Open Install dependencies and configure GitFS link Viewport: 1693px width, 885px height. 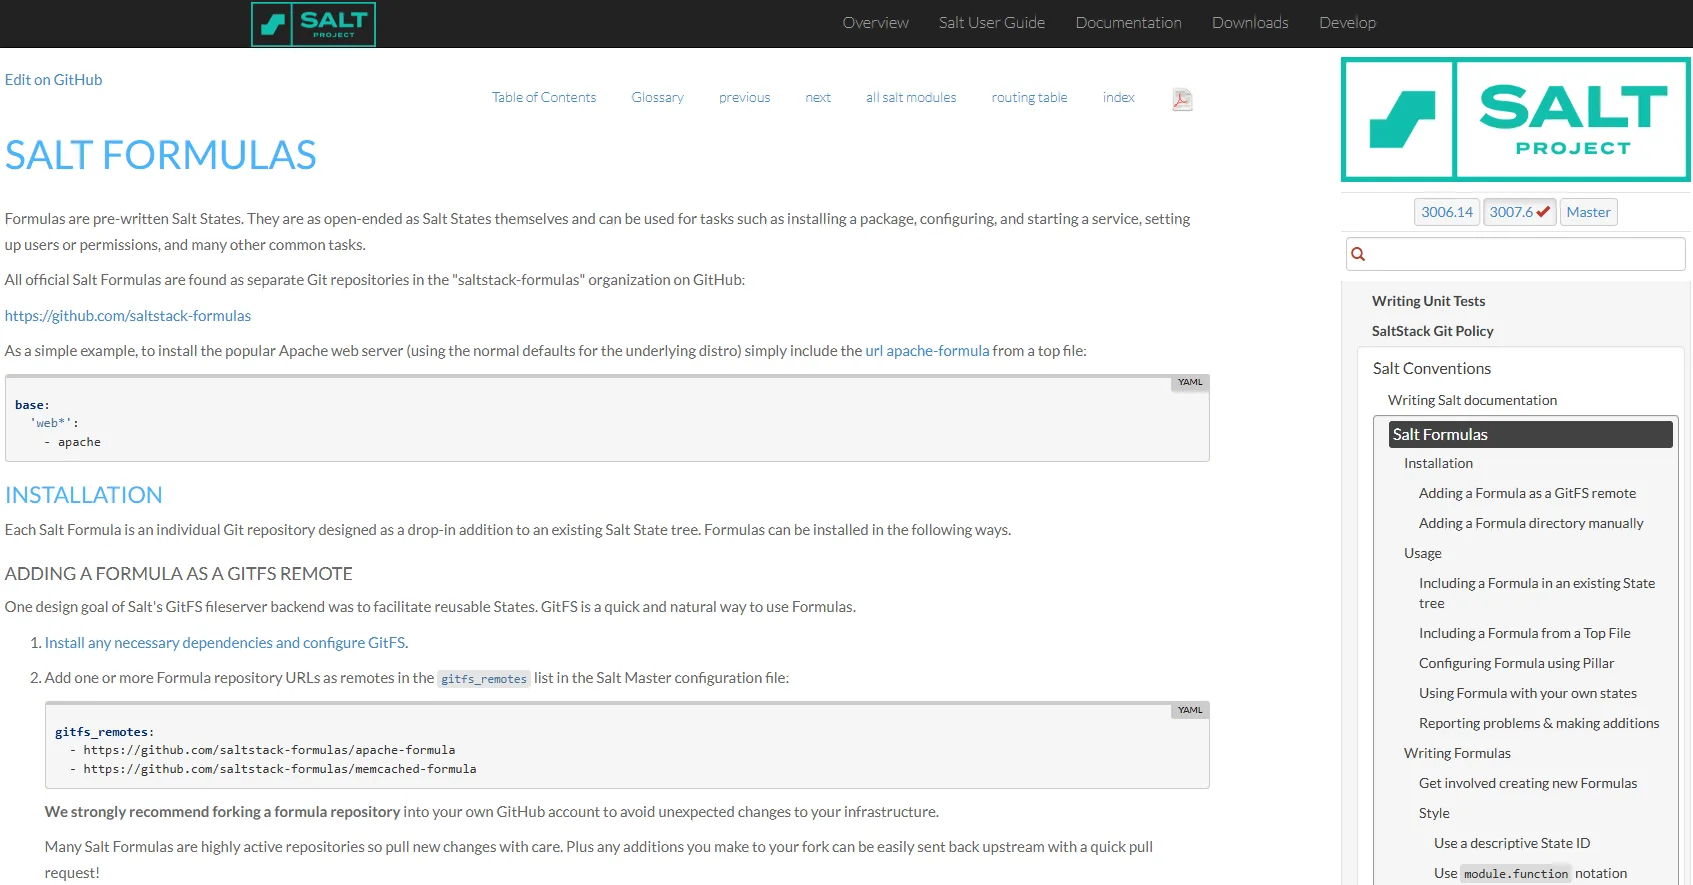point(225,643)
